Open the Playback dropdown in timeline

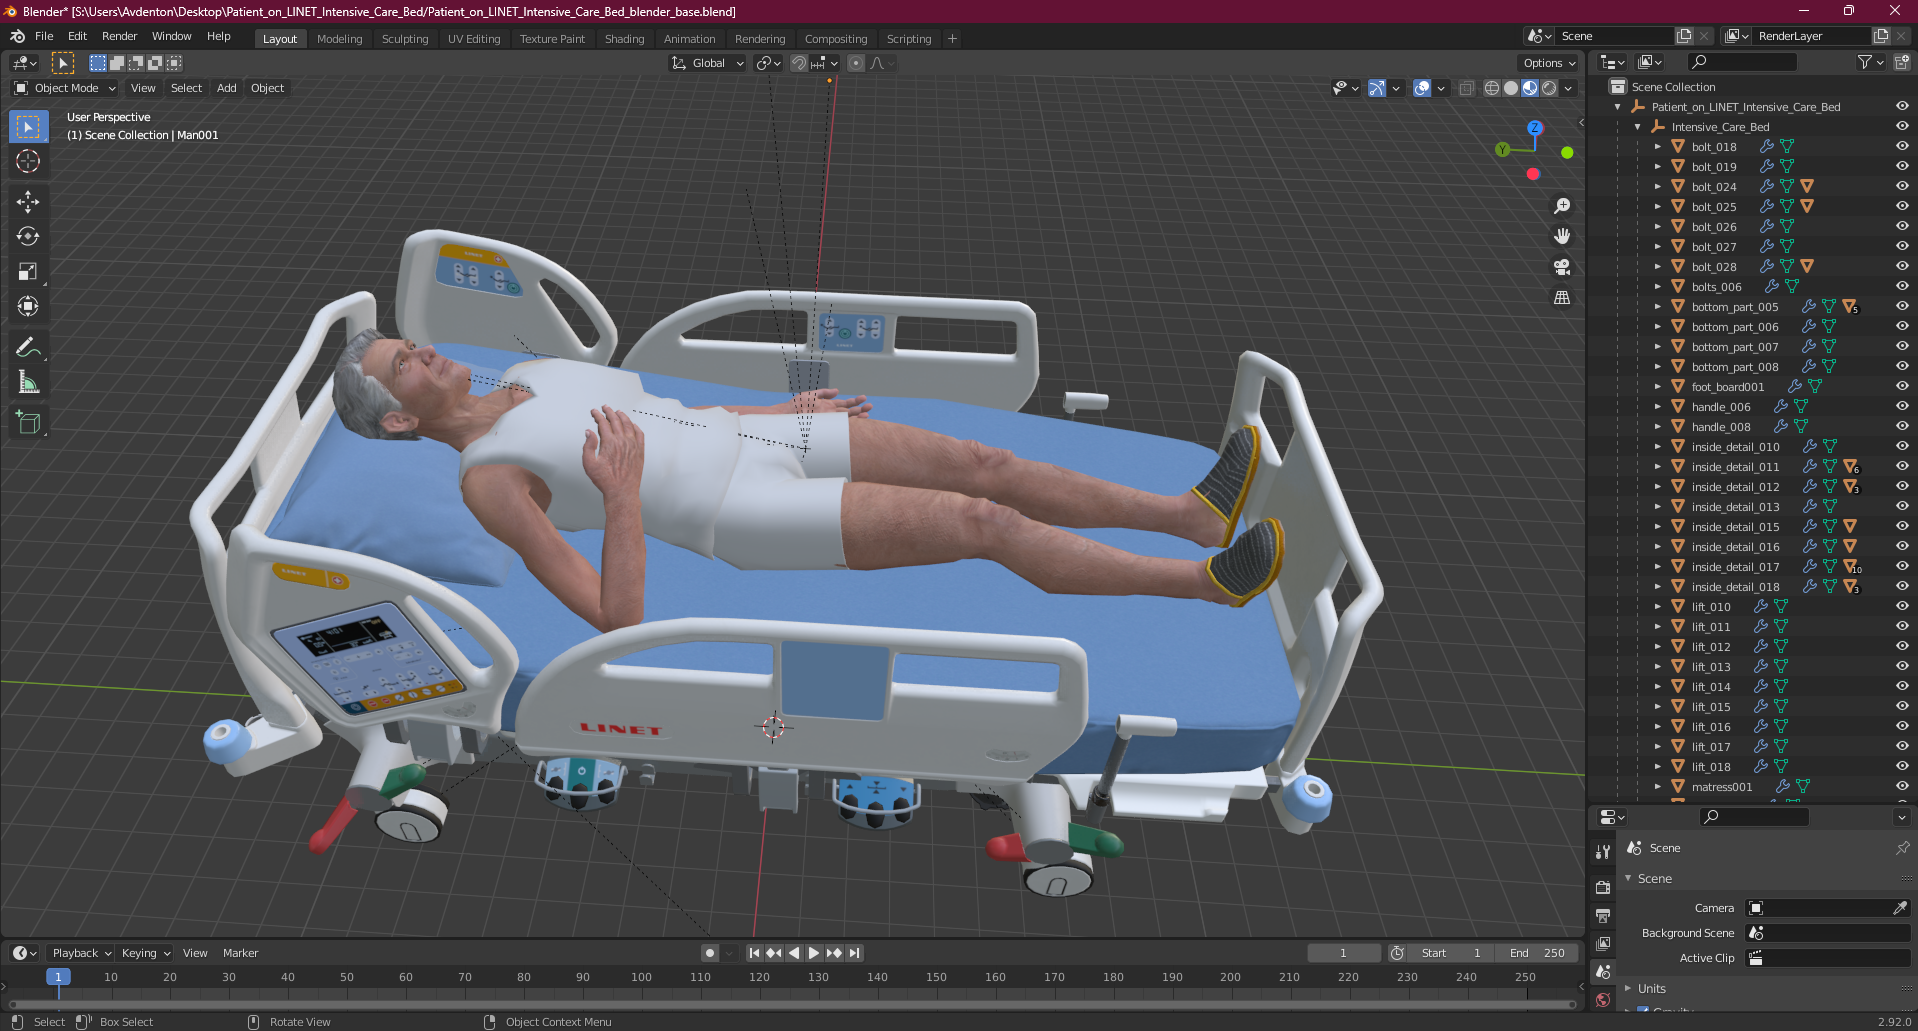81,953
